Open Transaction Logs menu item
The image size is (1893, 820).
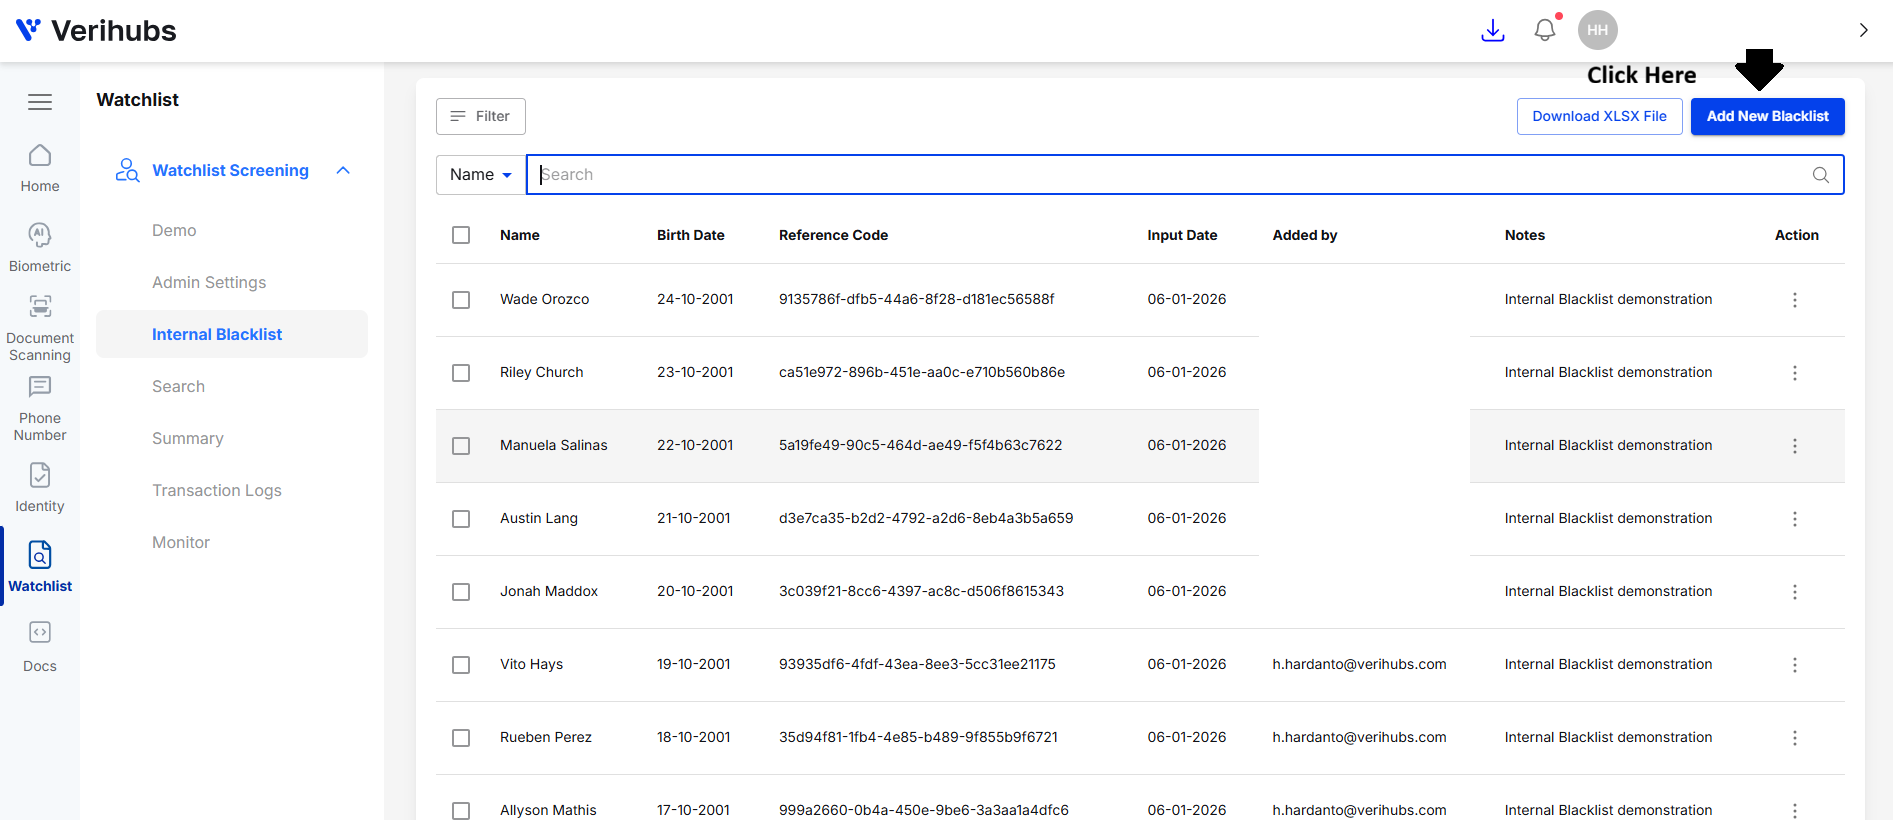(217, 490)
